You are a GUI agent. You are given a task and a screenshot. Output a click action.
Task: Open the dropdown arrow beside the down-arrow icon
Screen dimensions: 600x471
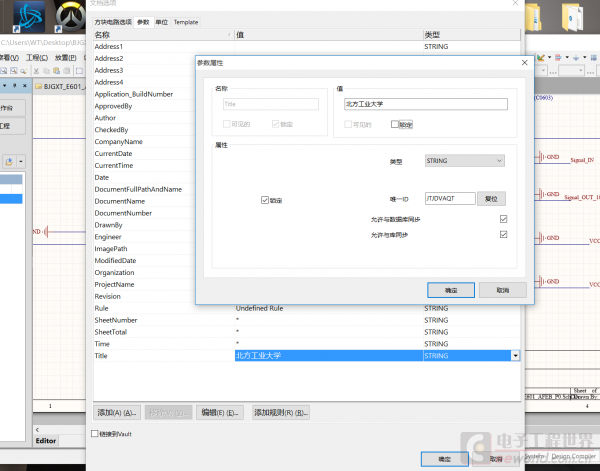(584, 58)
